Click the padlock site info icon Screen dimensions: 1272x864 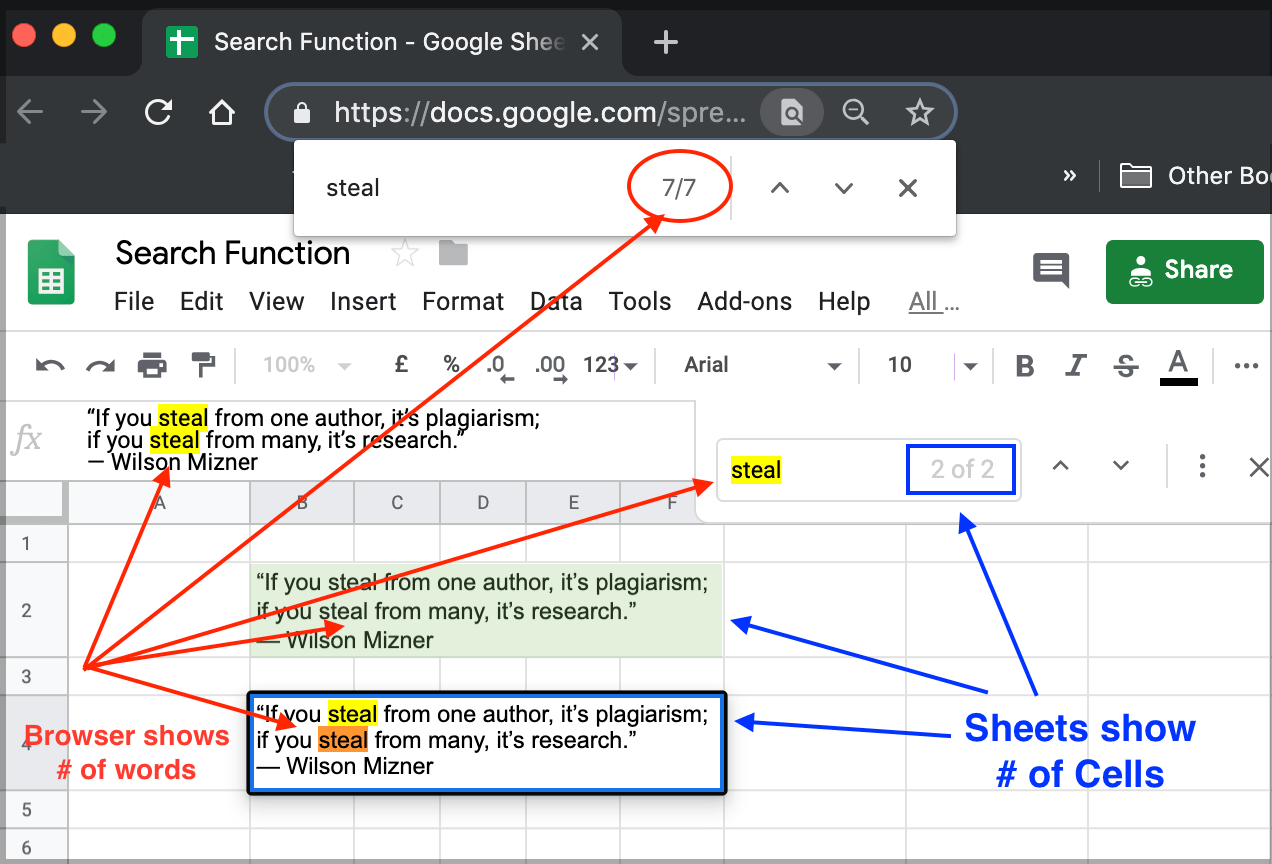point(302,113)
